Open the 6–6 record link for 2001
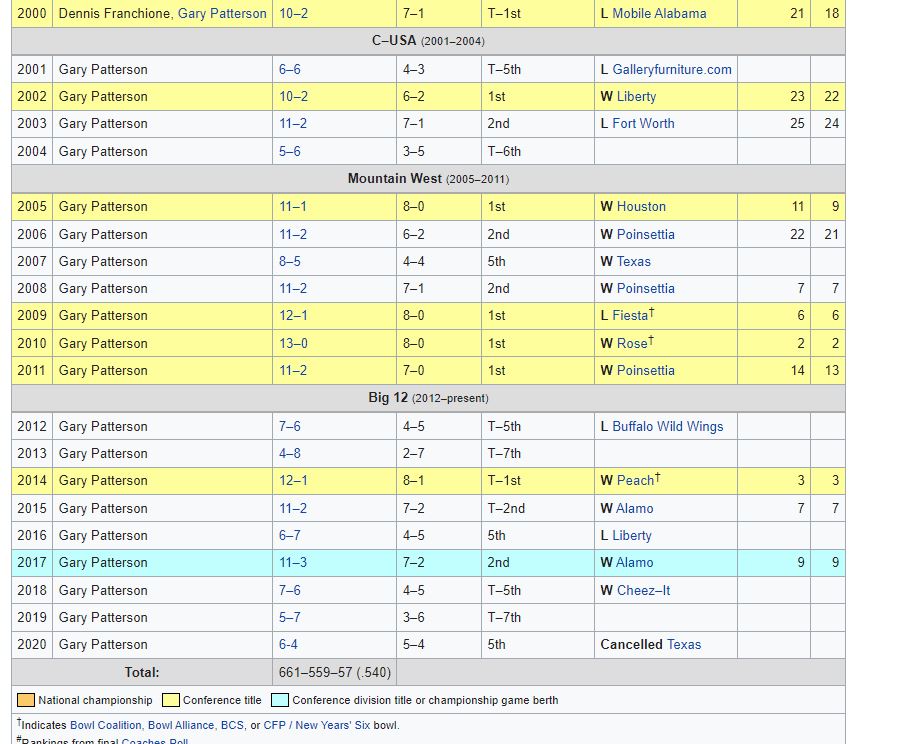The width and height of the screenshot is (916, 744). pos(290,69)
